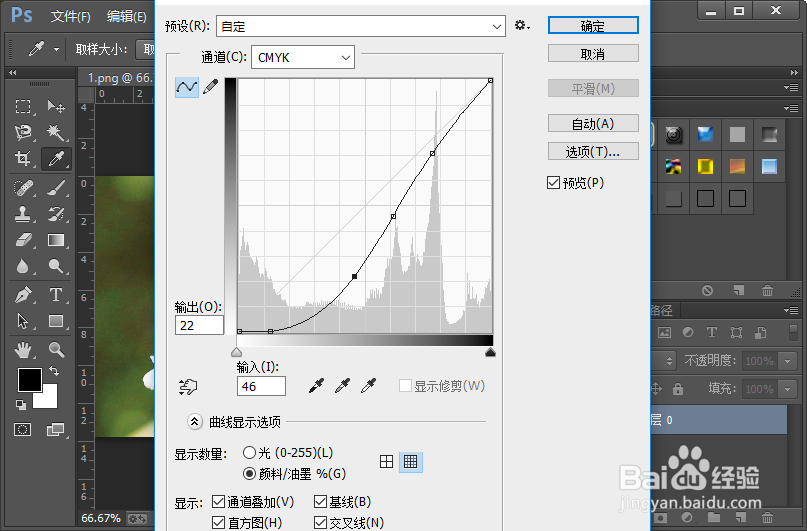Select the Move tool
Viewport: 807px width, 531px height.
pos(56,107)
